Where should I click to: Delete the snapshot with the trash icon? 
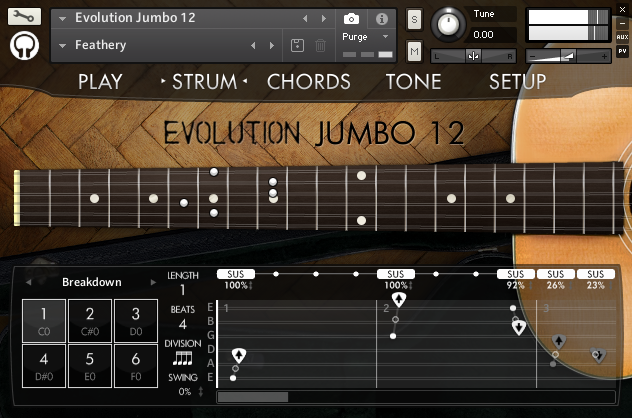[x=320, y=45]
